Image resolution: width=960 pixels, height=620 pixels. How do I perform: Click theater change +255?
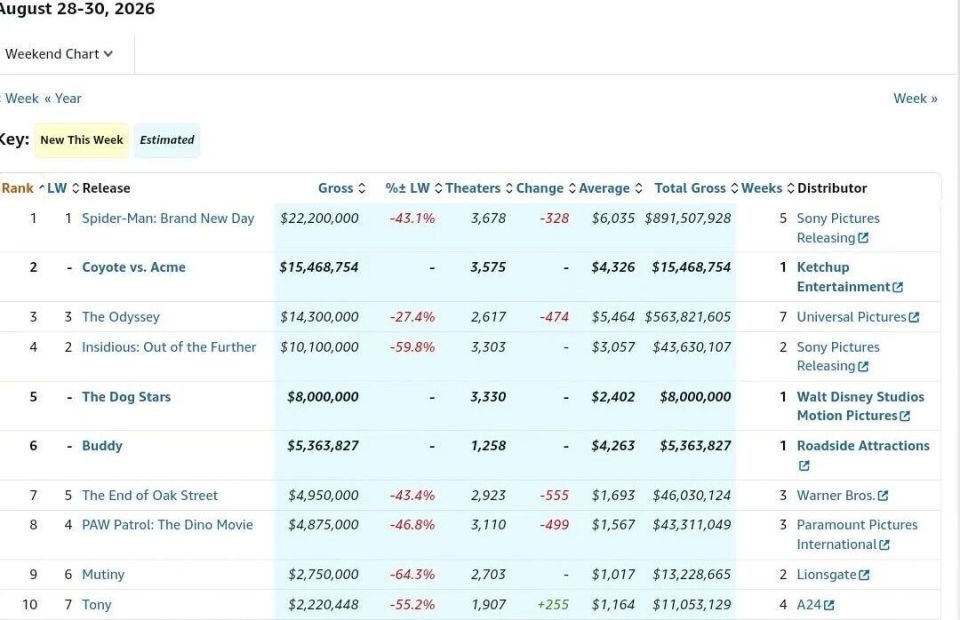tap(553, 605)
